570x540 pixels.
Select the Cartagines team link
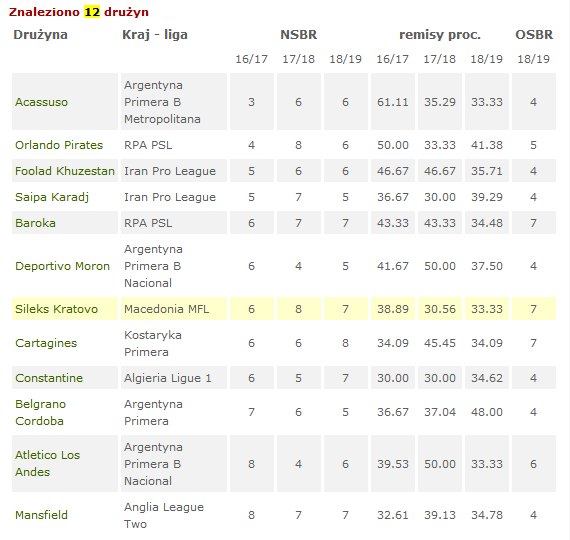pos(46,343)
